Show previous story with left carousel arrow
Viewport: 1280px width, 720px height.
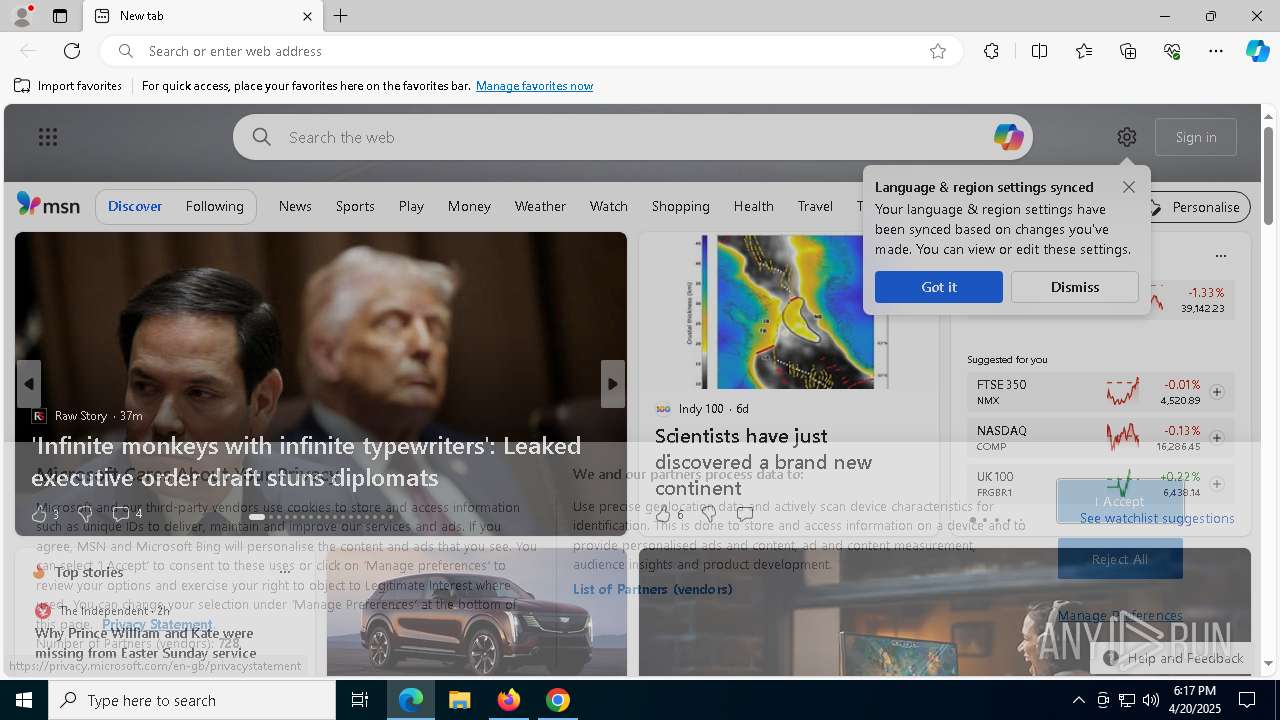pyautogui.click(x=28, y=384)
